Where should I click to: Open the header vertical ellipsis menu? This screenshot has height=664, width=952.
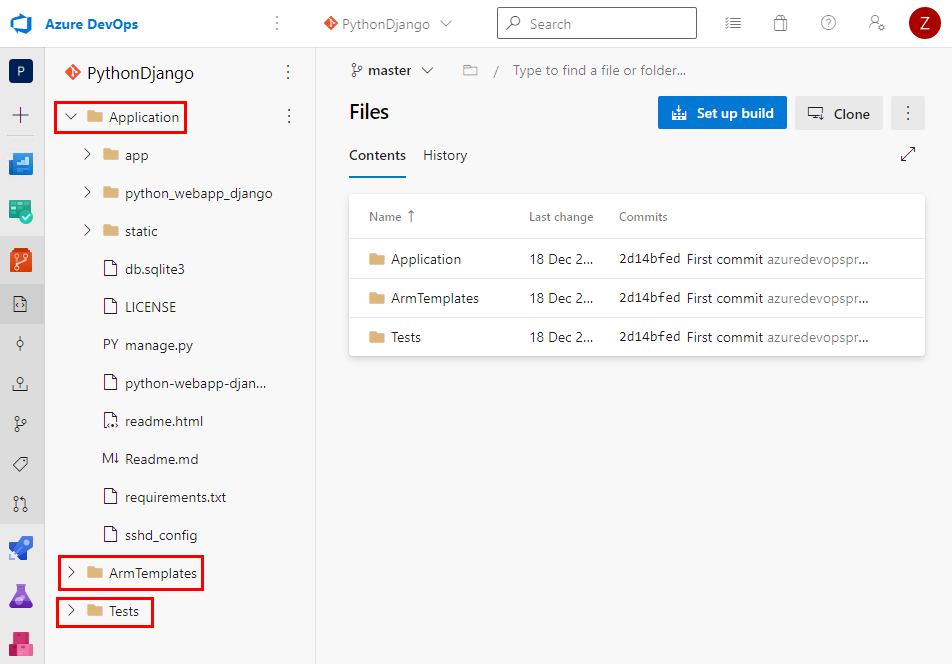pos(277,23)
